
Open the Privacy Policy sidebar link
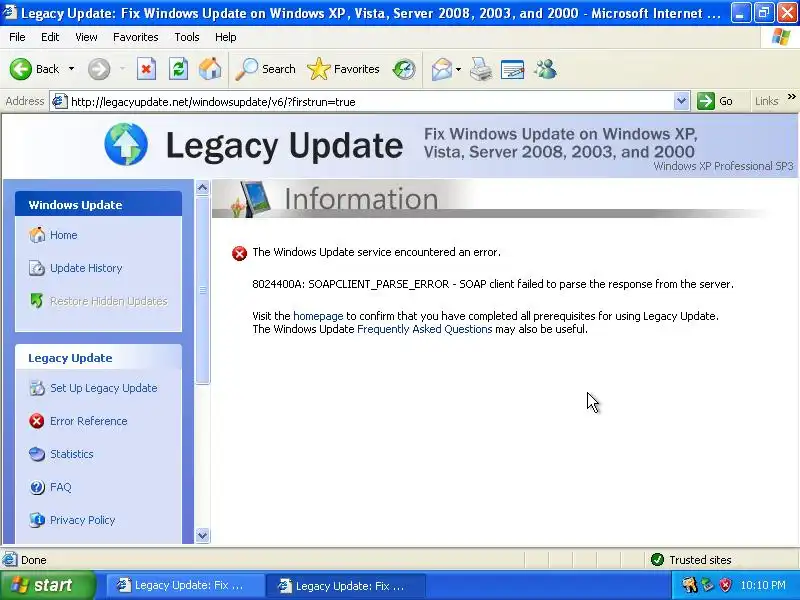click(x=83, y=520)
